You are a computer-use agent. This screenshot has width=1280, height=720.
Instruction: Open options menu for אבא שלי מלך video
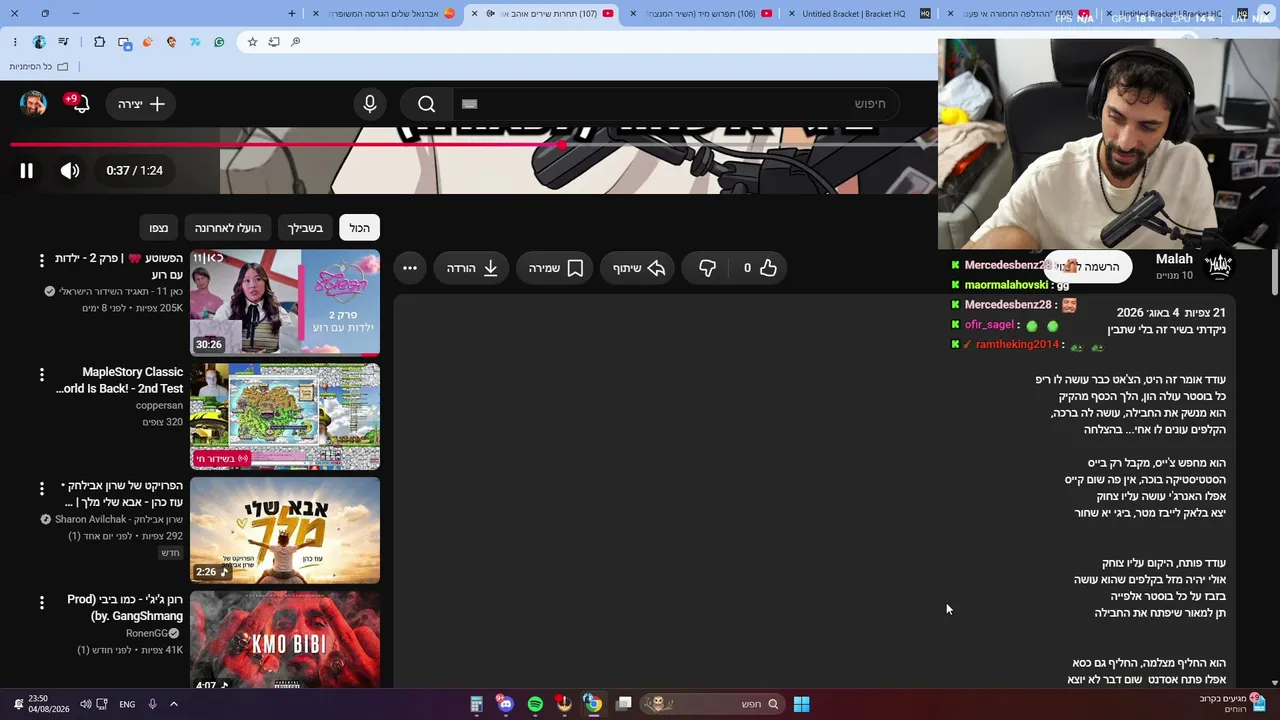click(x=42, y=488)
